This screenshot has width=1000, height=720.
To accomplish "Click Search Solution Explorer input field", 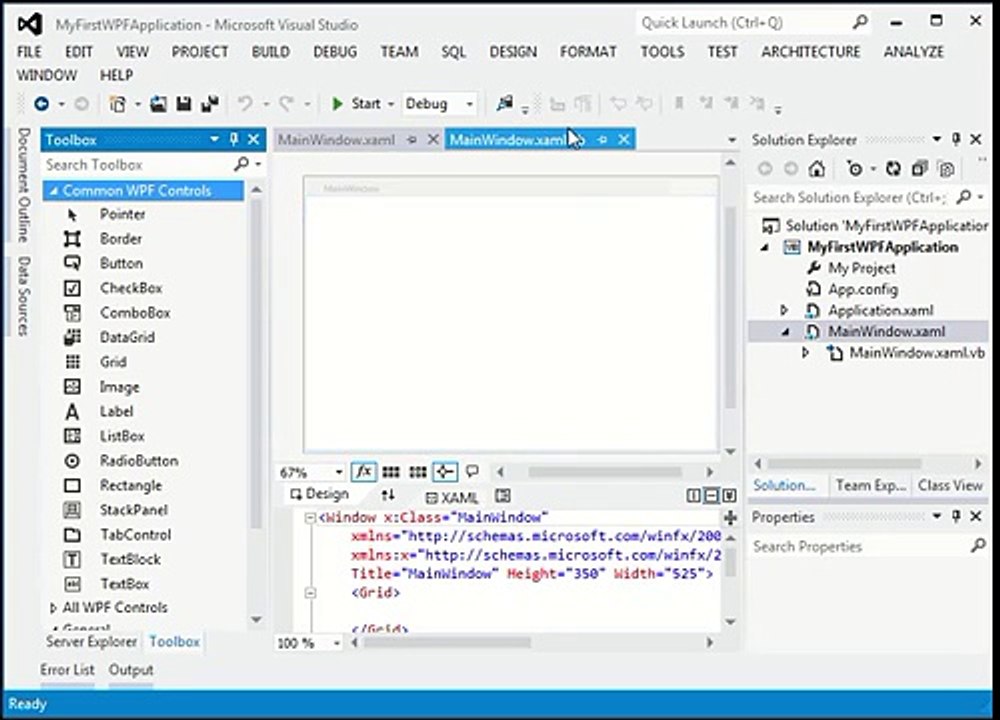I will pyautogui.click(x=851, y=198).
